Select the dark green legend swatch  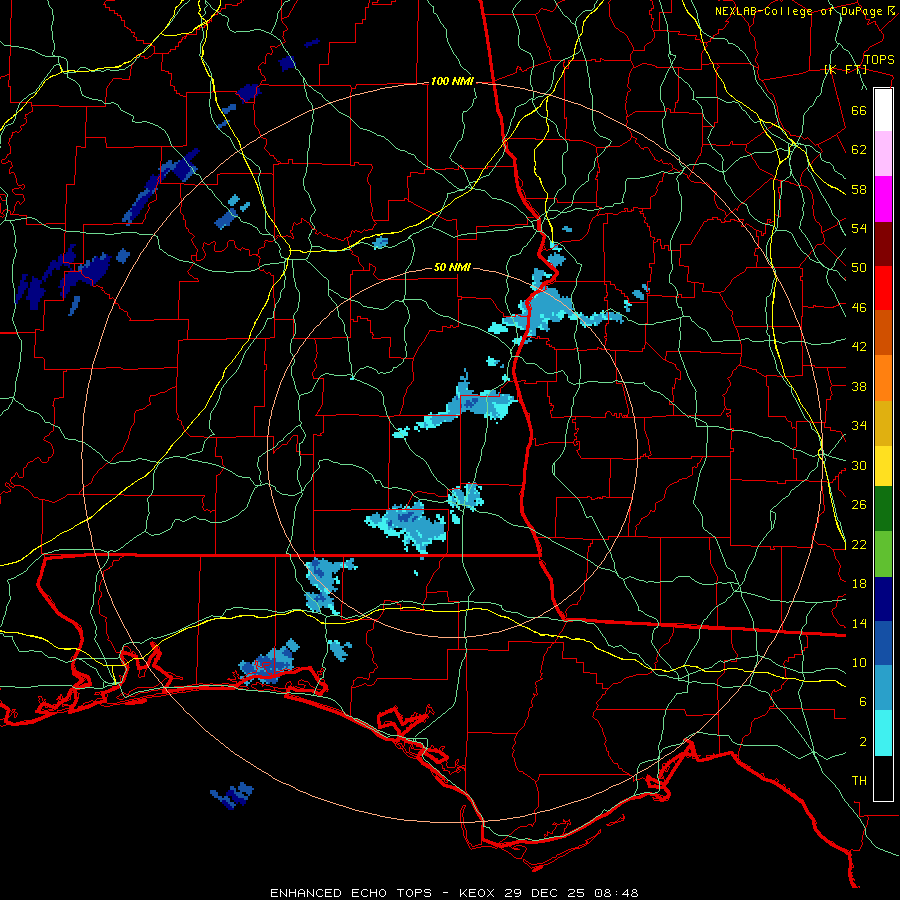(x=883, y=509)
